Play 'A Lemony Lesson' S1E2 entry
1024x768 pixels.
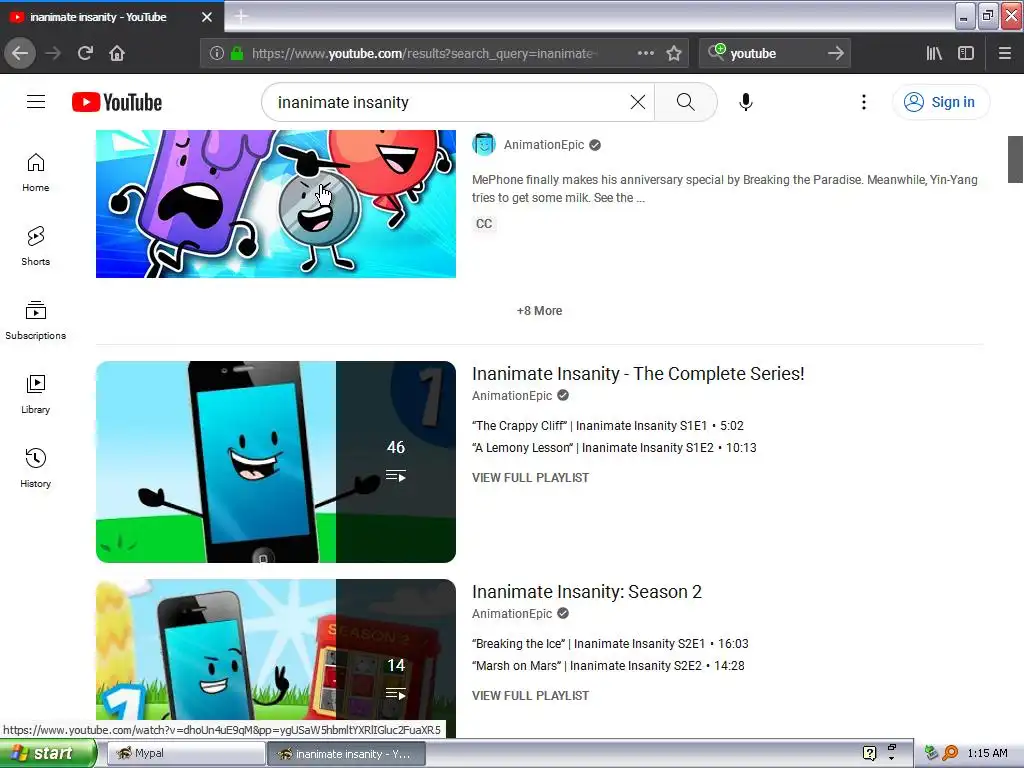click(614, 448)
